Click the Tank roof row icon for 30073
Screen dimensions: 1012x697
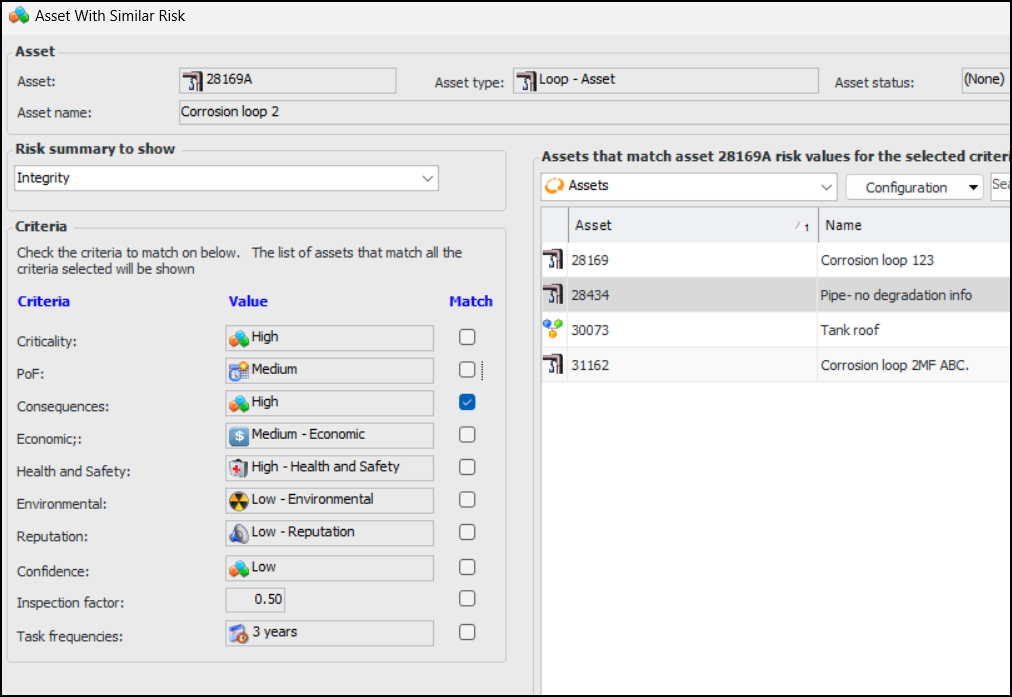(x=553, y=330)
